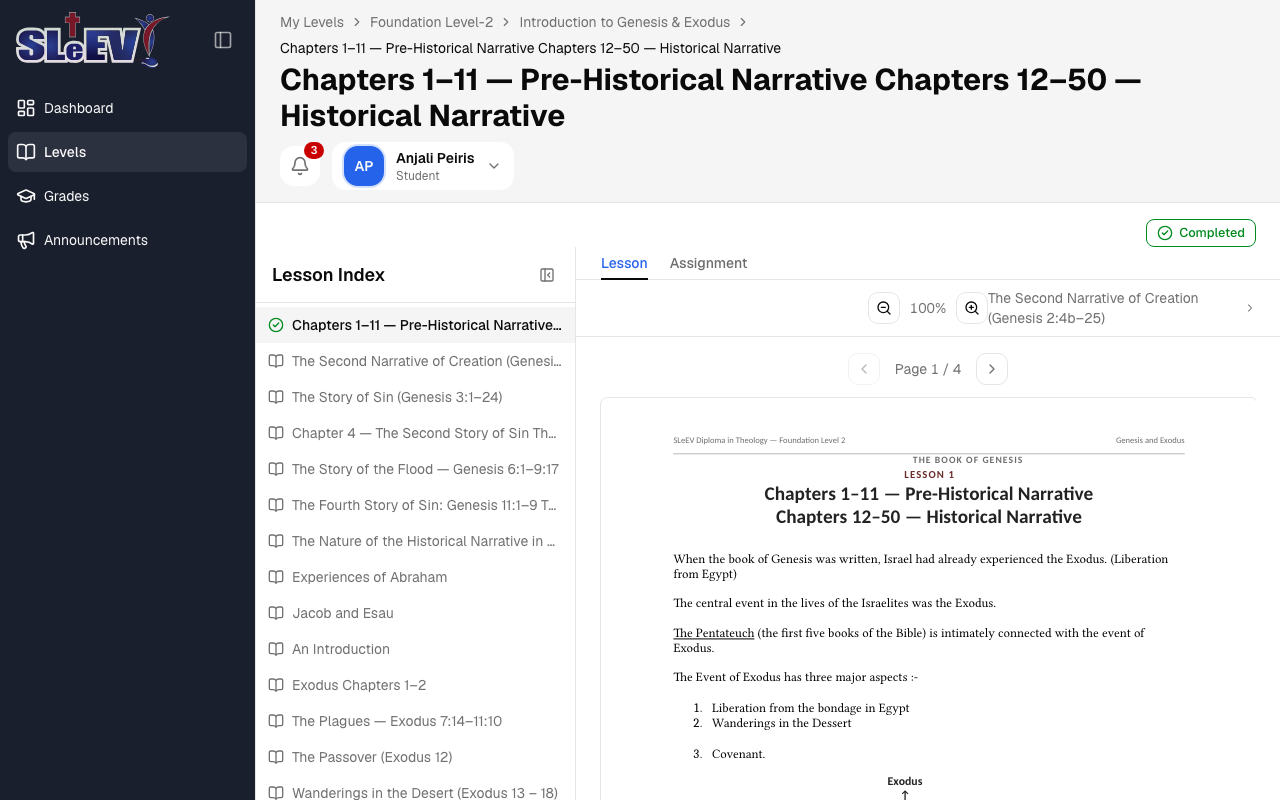Go to next lesson via right chevron
1280x800 pixels.
1250,308
